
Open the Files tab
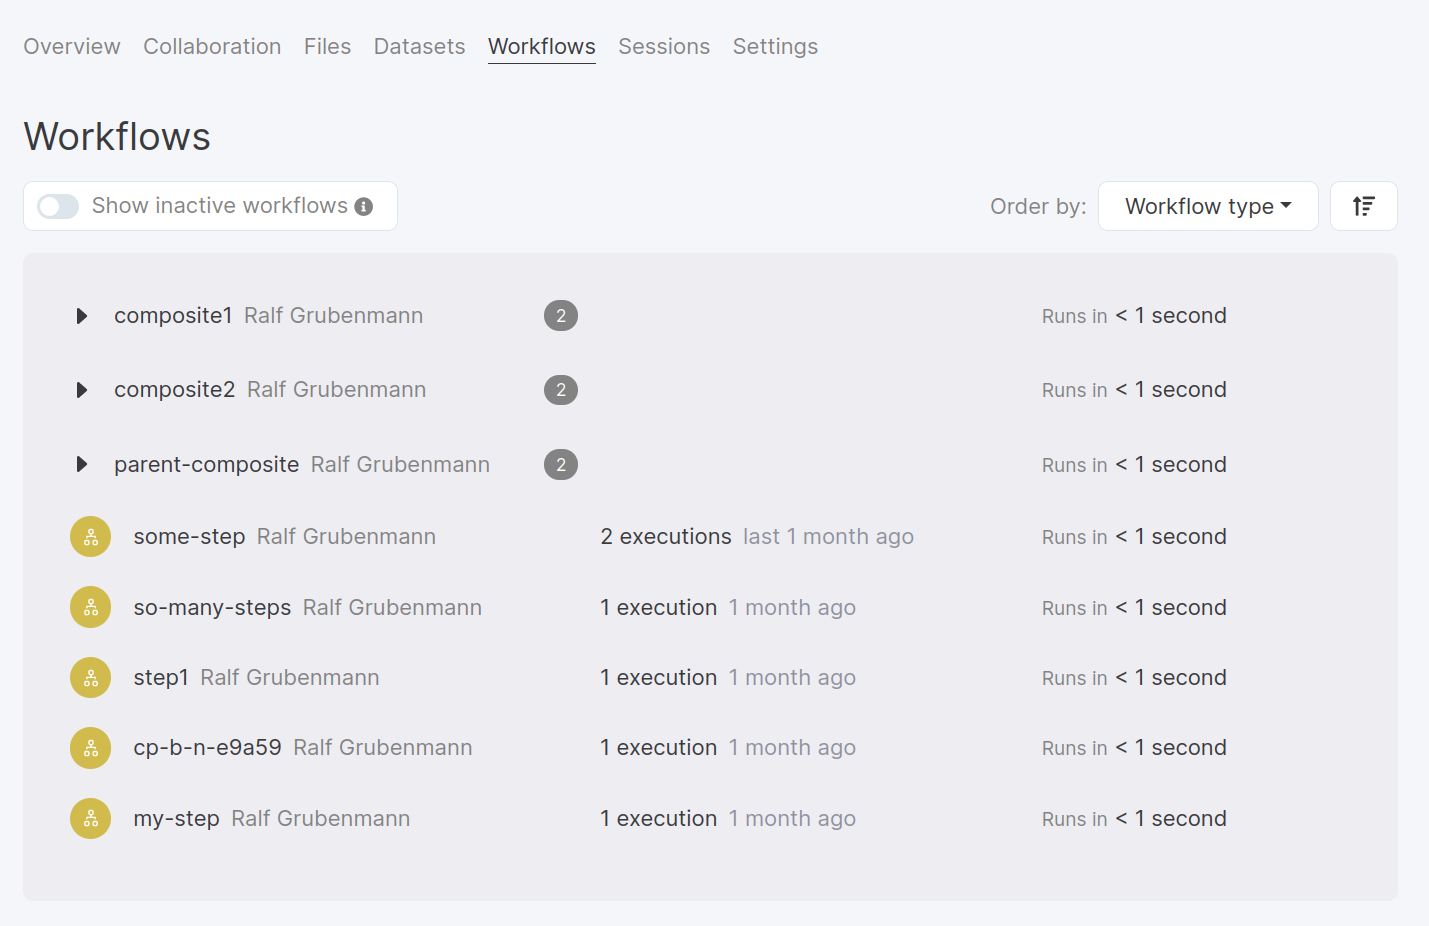327,47
